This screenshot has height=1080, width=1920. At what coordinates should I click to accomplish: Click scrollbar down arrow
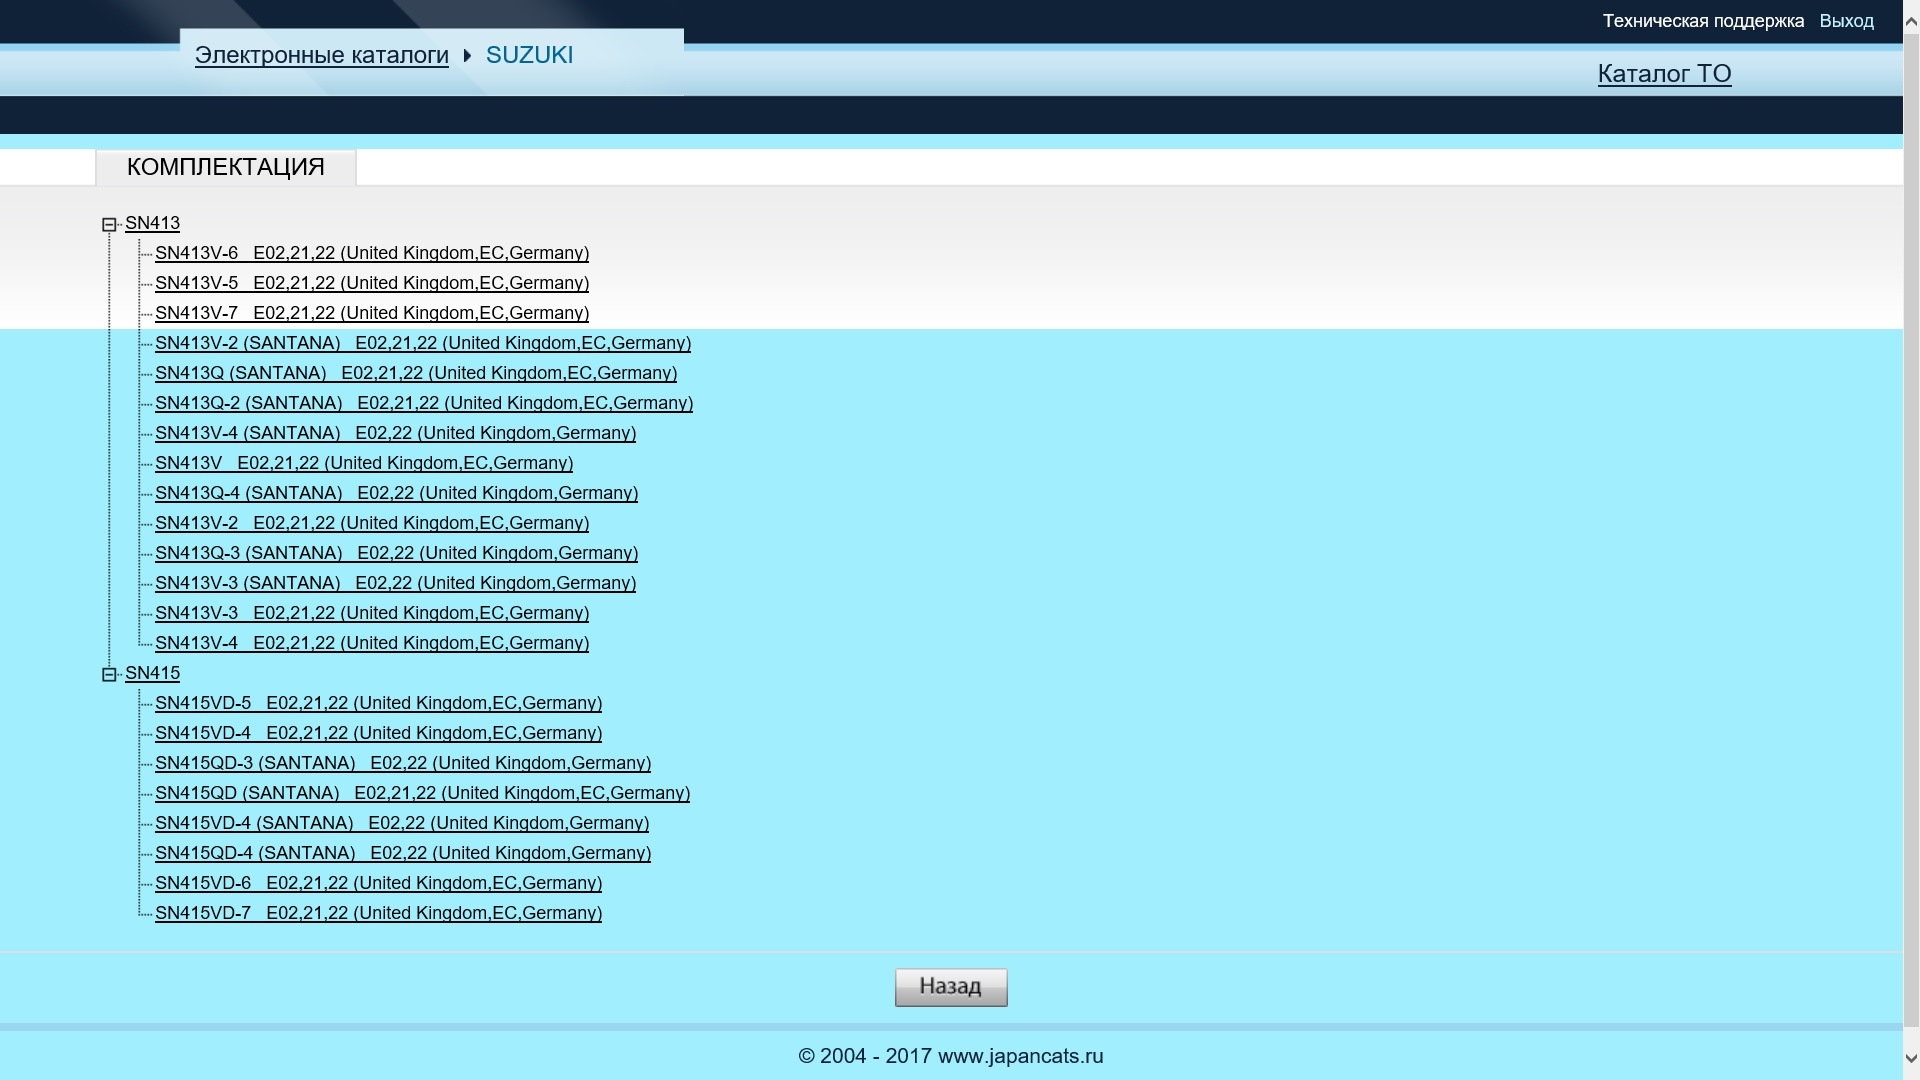click(1911, 1058)
